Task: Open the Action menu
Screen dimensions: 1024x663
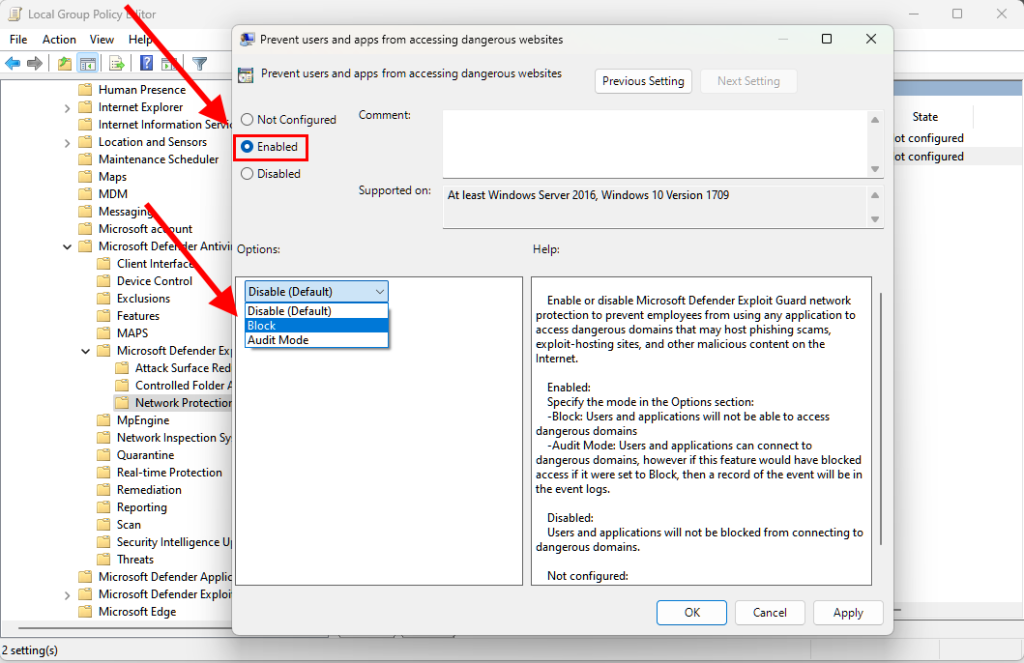Action: click(59, 39)
